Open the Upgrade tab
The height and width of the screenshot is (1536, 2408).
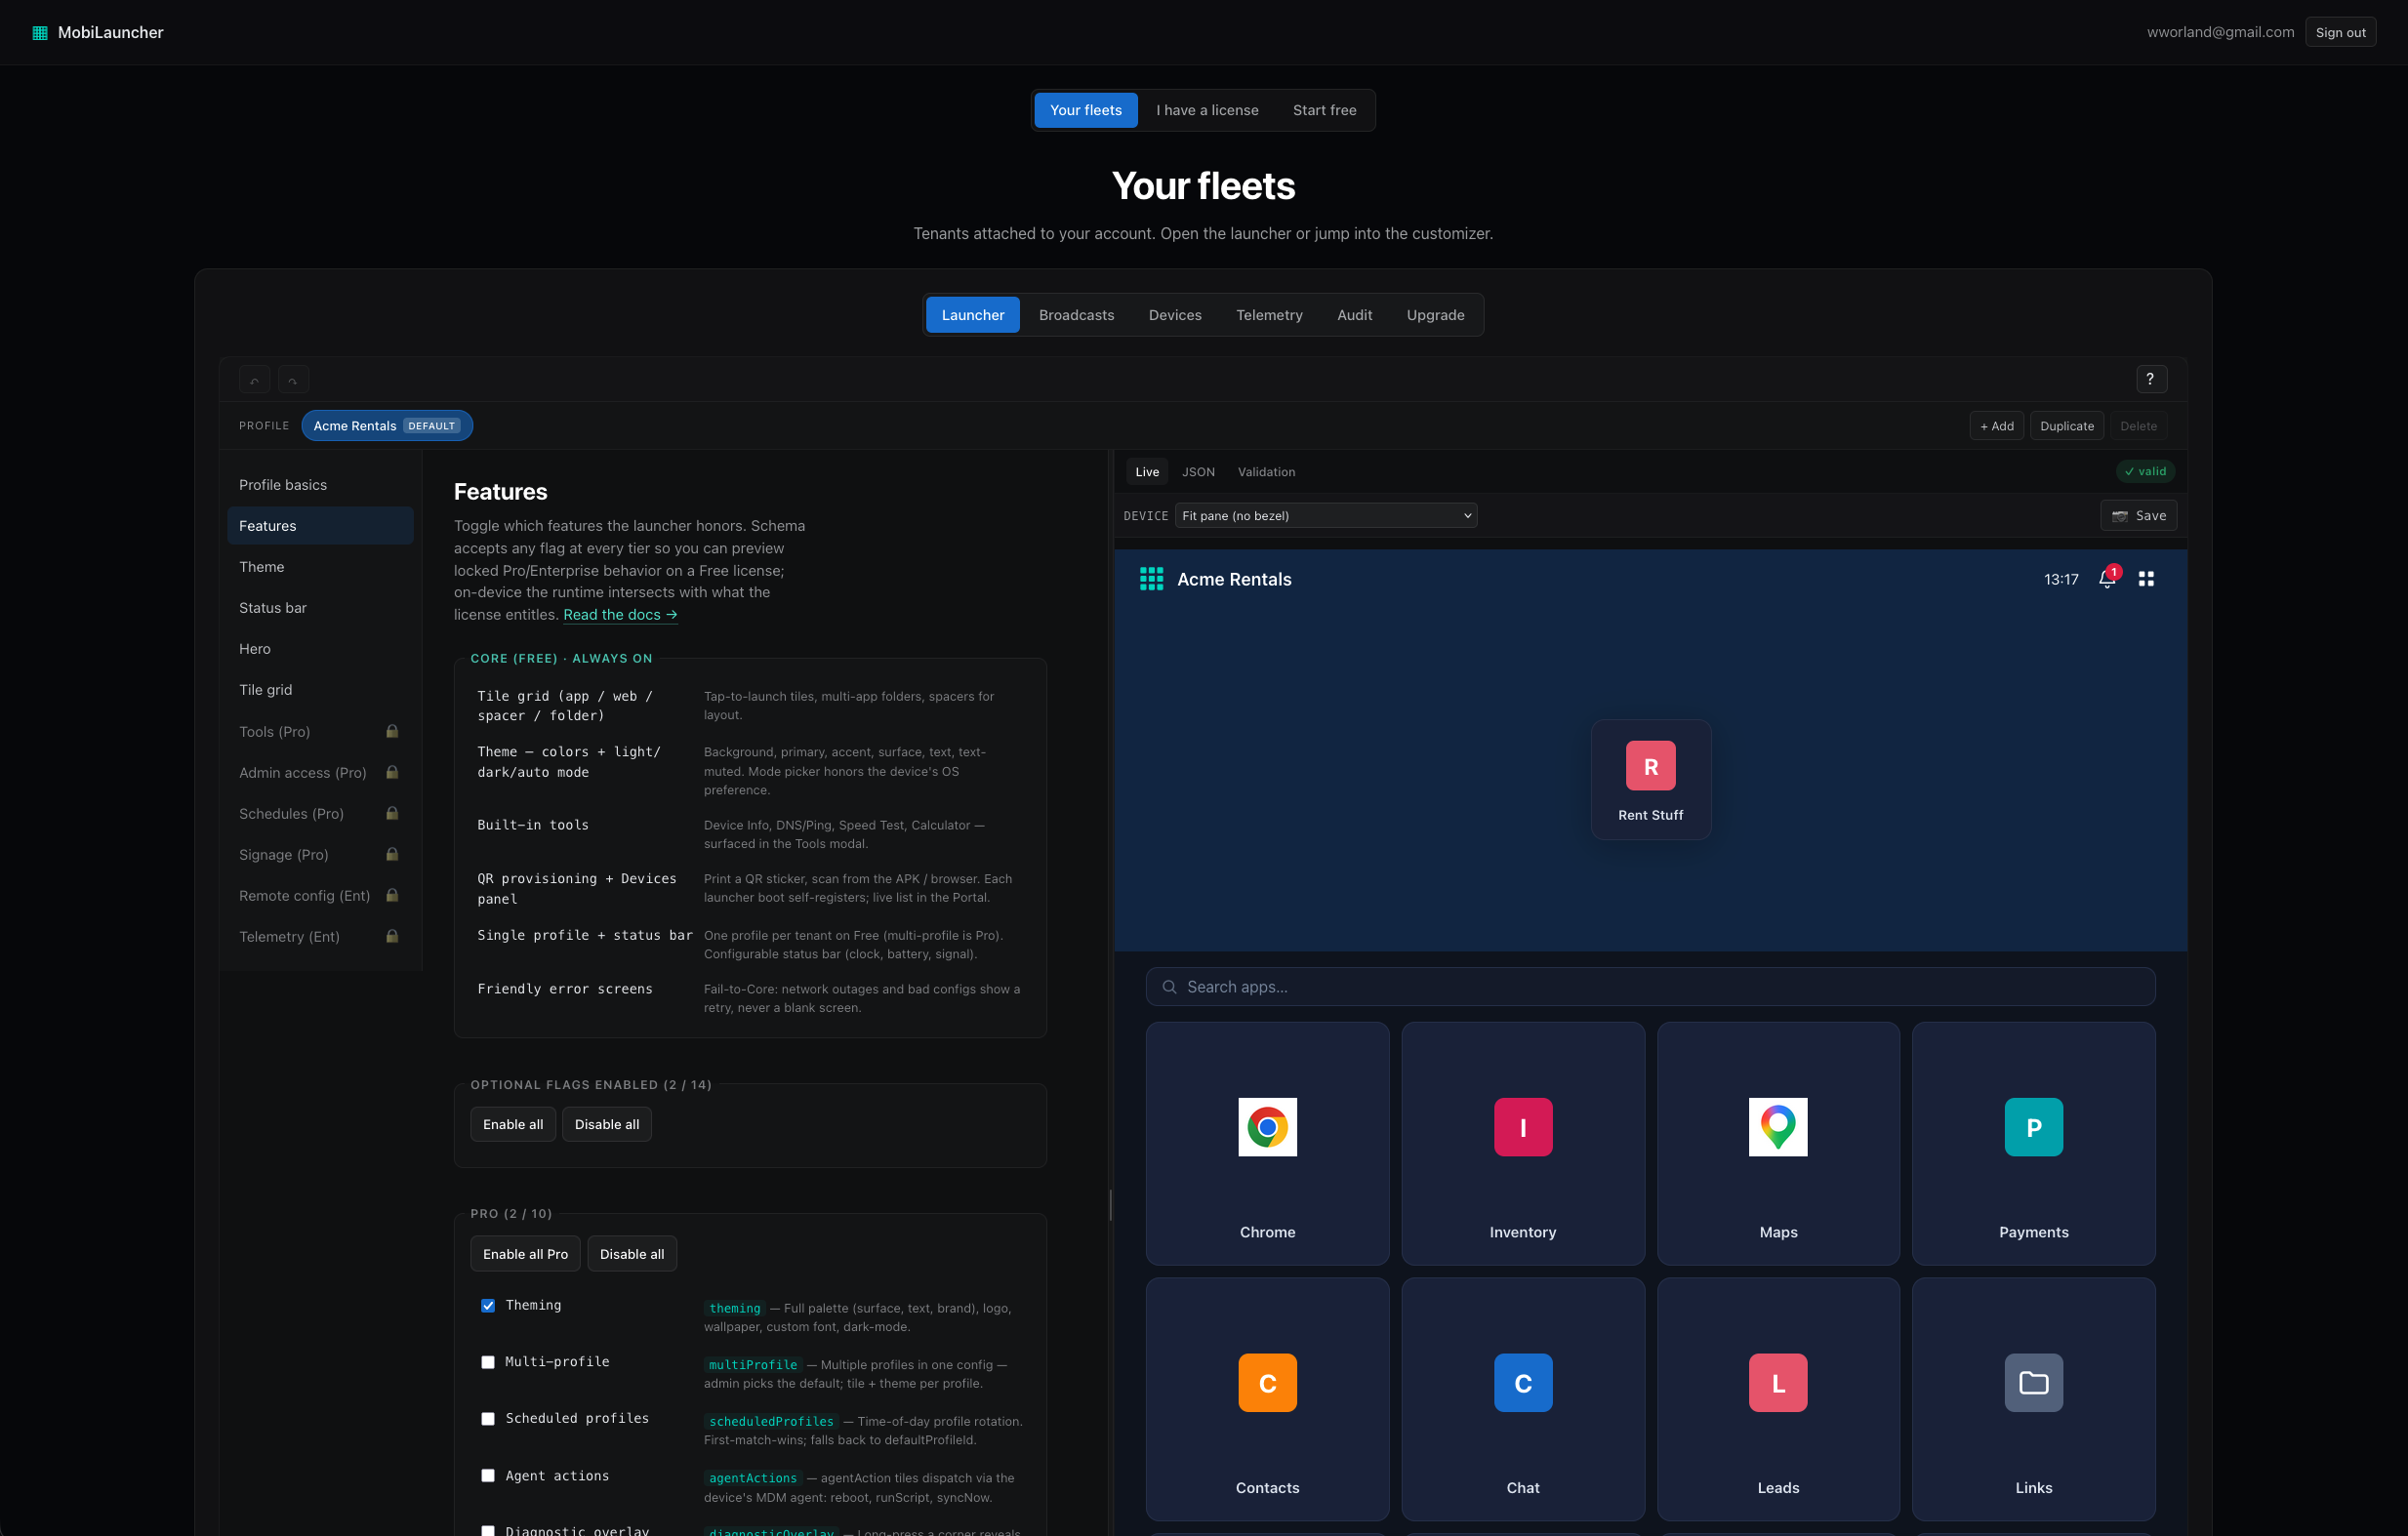[1435, 315]
